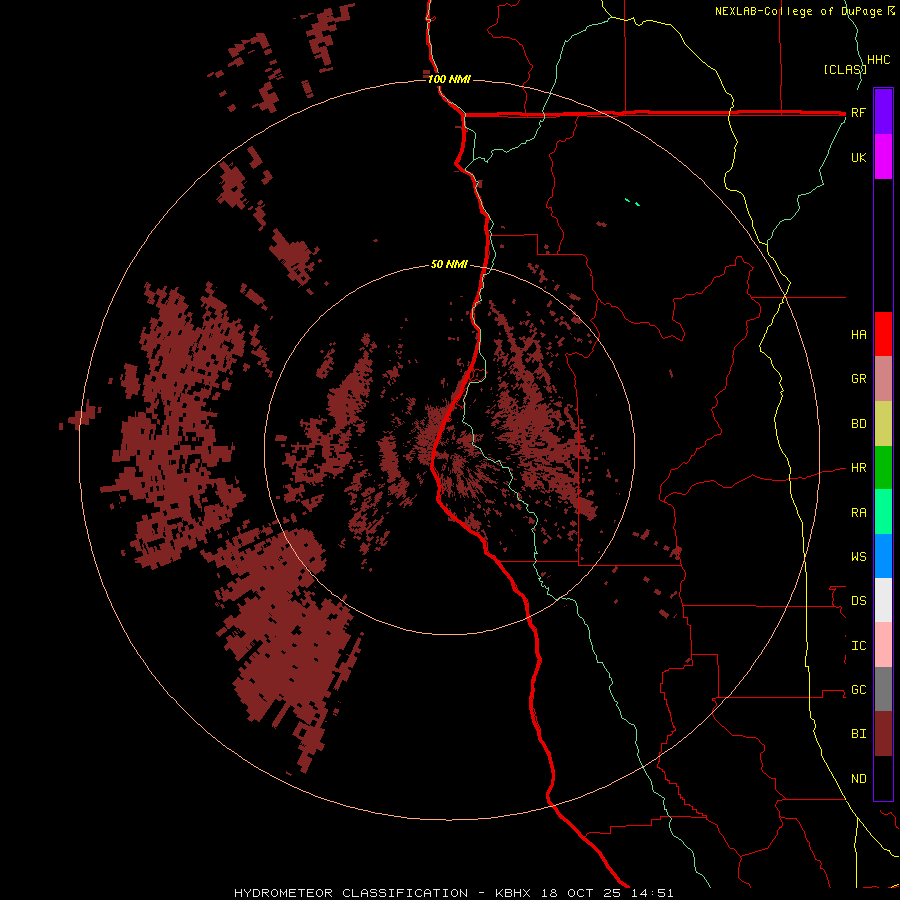Screen dimensions: 900x900
Task: Click the BD yellow legend swatch
Action: (x=883, y=424)
